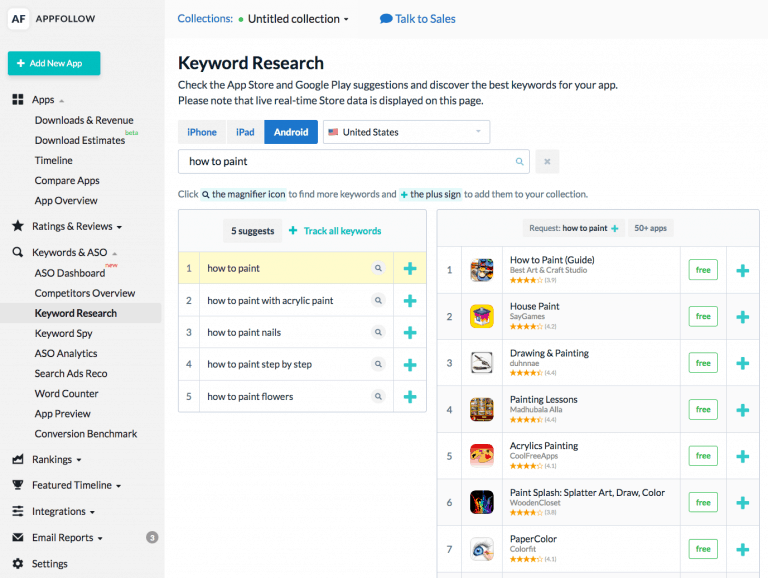Go to ASO Dashboard

[69, 273]
